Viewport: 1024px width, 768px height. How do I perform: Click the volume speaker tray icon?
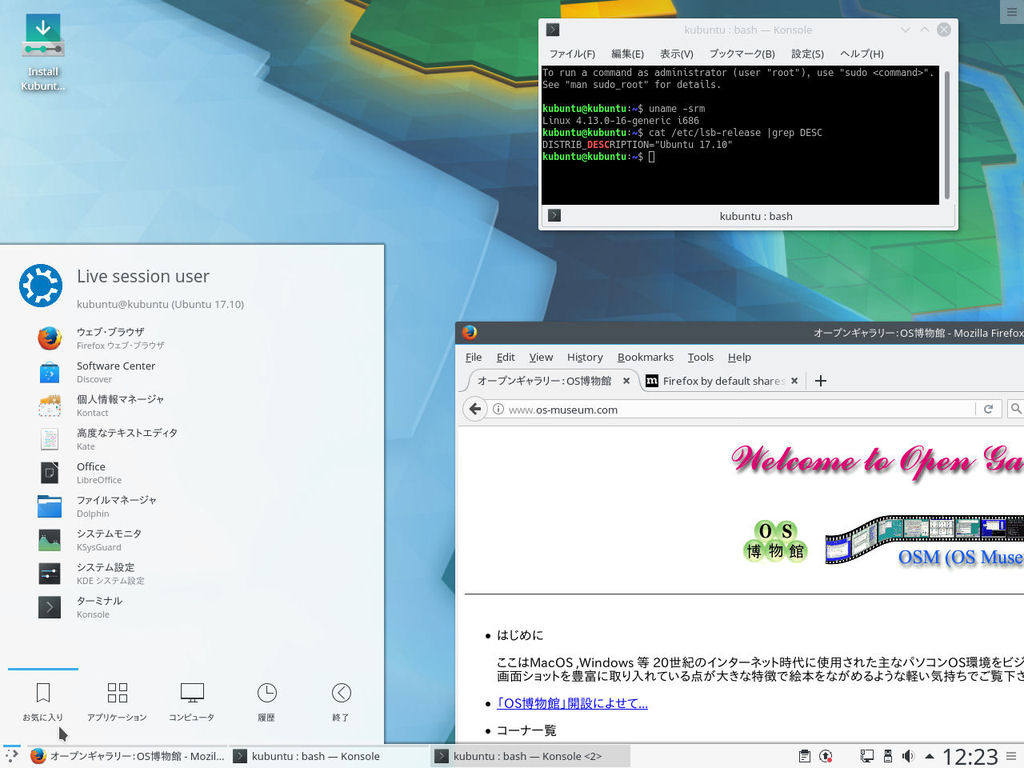pos(908,756)
